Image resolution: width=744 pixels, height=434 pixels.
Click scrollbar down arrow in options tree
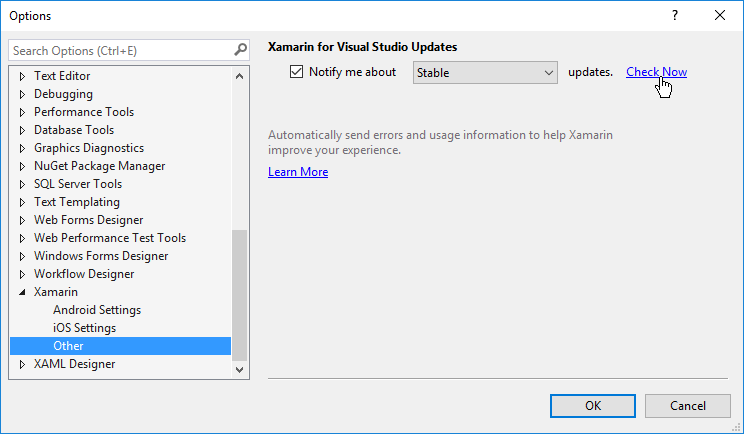[240, 369]
